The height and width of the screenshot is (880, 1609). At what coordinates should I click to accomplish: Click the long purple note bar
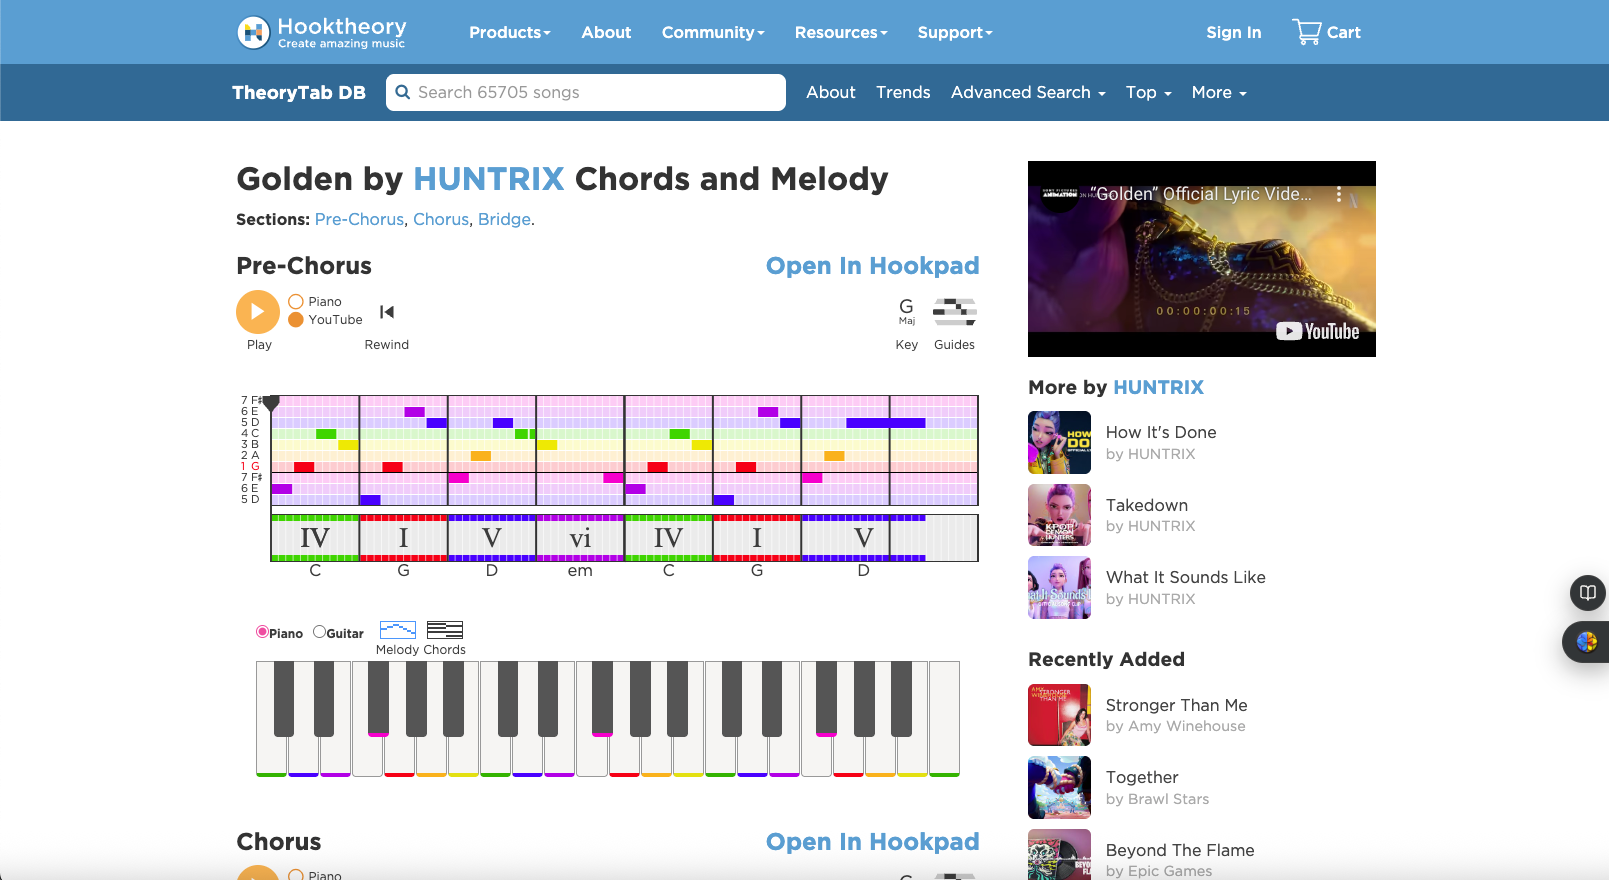885,423
